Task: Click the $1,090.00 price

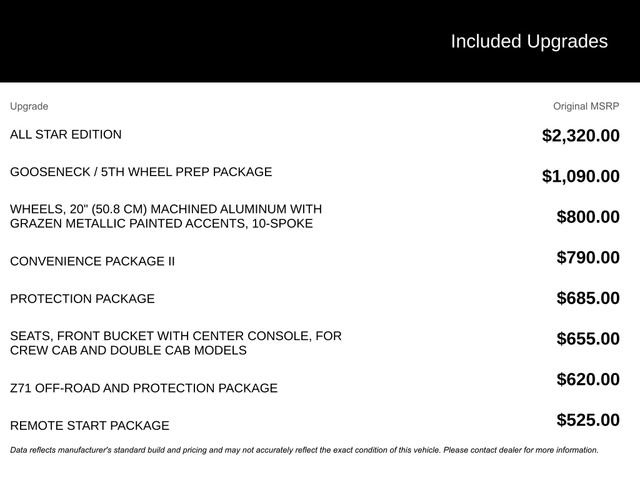Action: click(580, 176)
